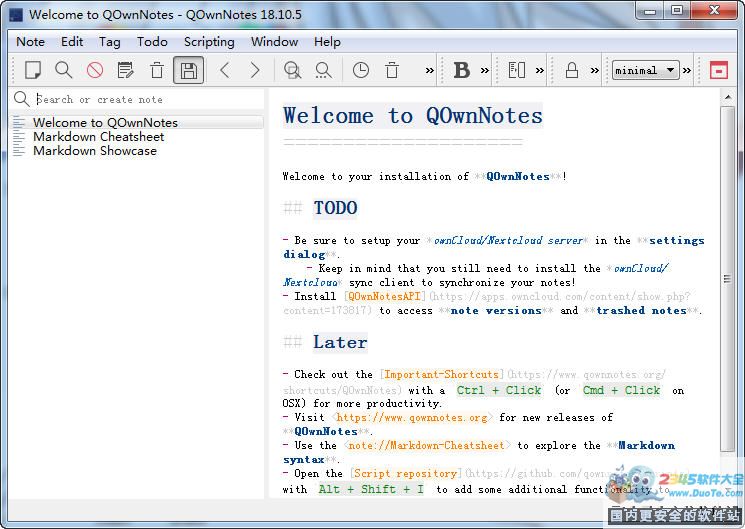Click the Search or create note field
This screenshot has width=745, height=529.
click(149, 99)
